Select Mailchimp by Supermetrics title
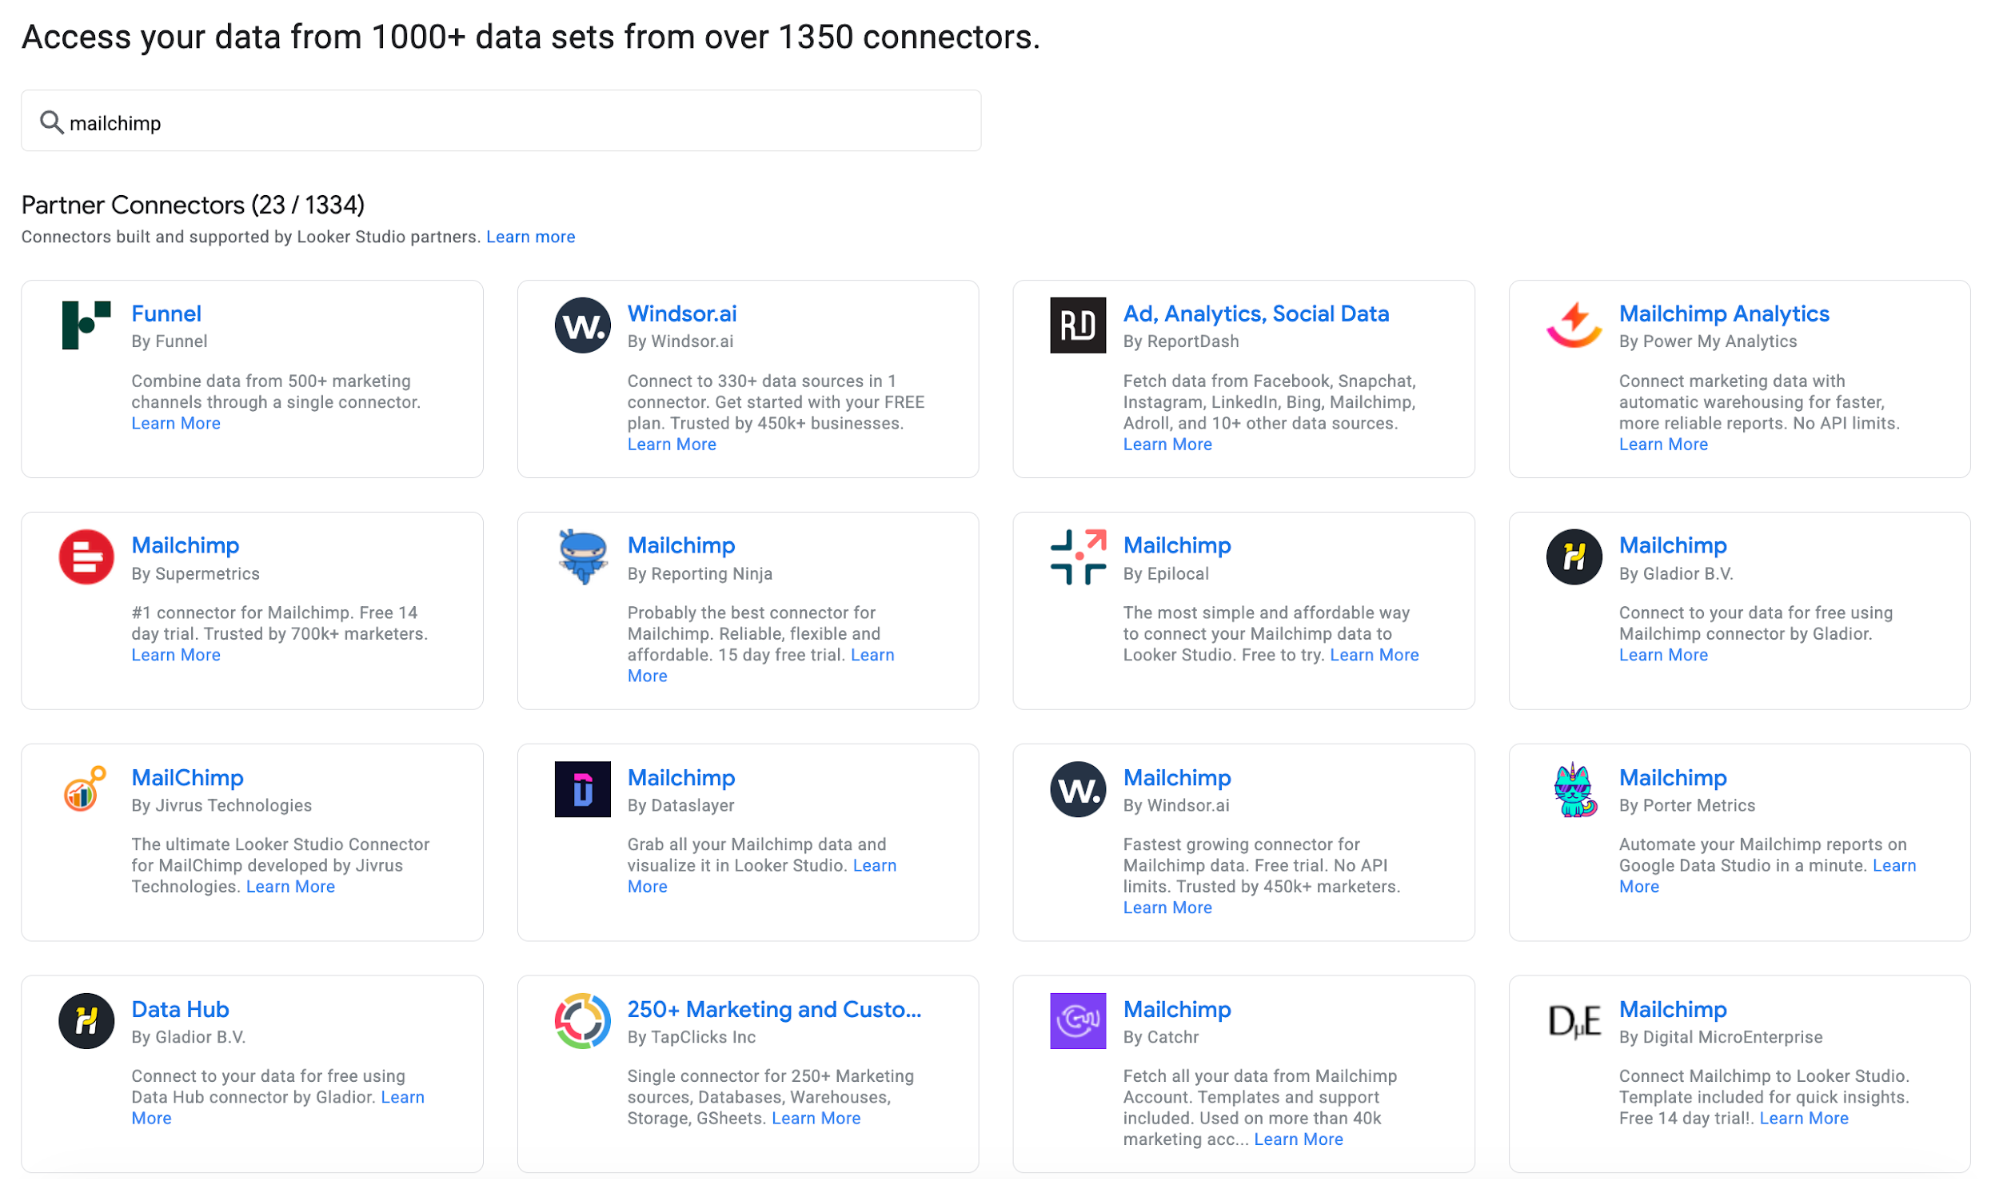1999x1180 pixels. [185, 545]
